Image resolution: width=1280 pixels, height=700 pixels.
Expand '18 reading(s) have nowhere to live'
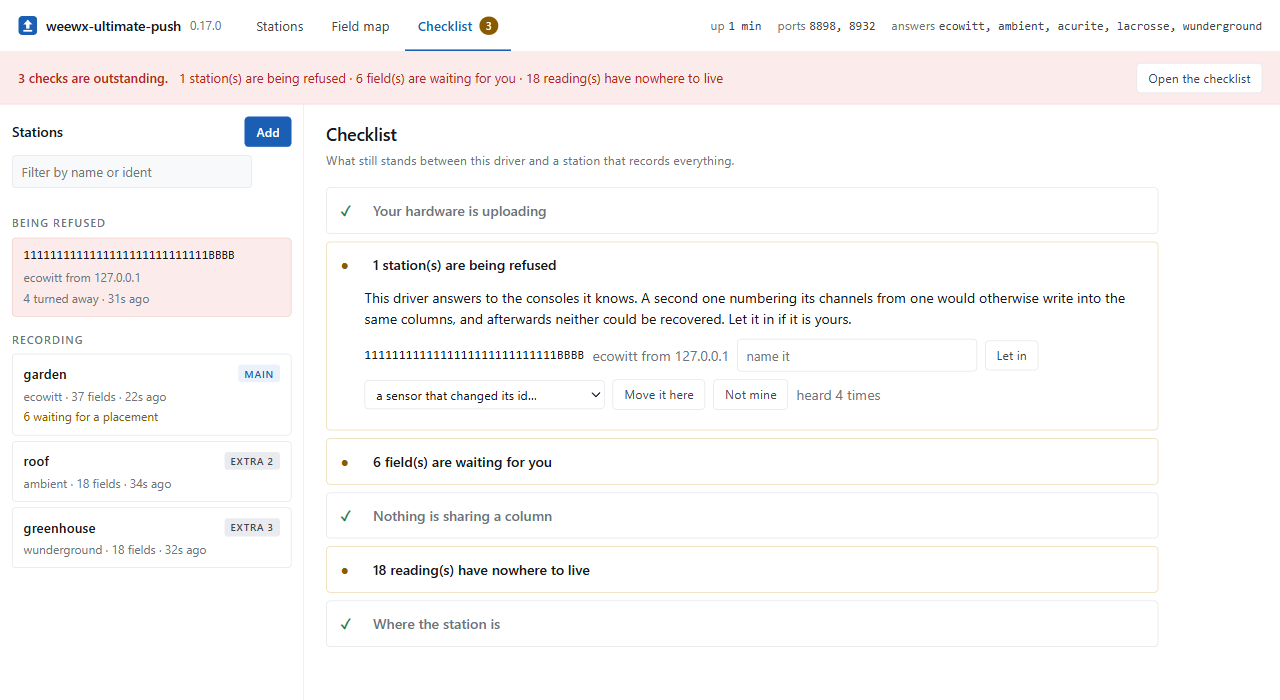click(x=742, y=570)
